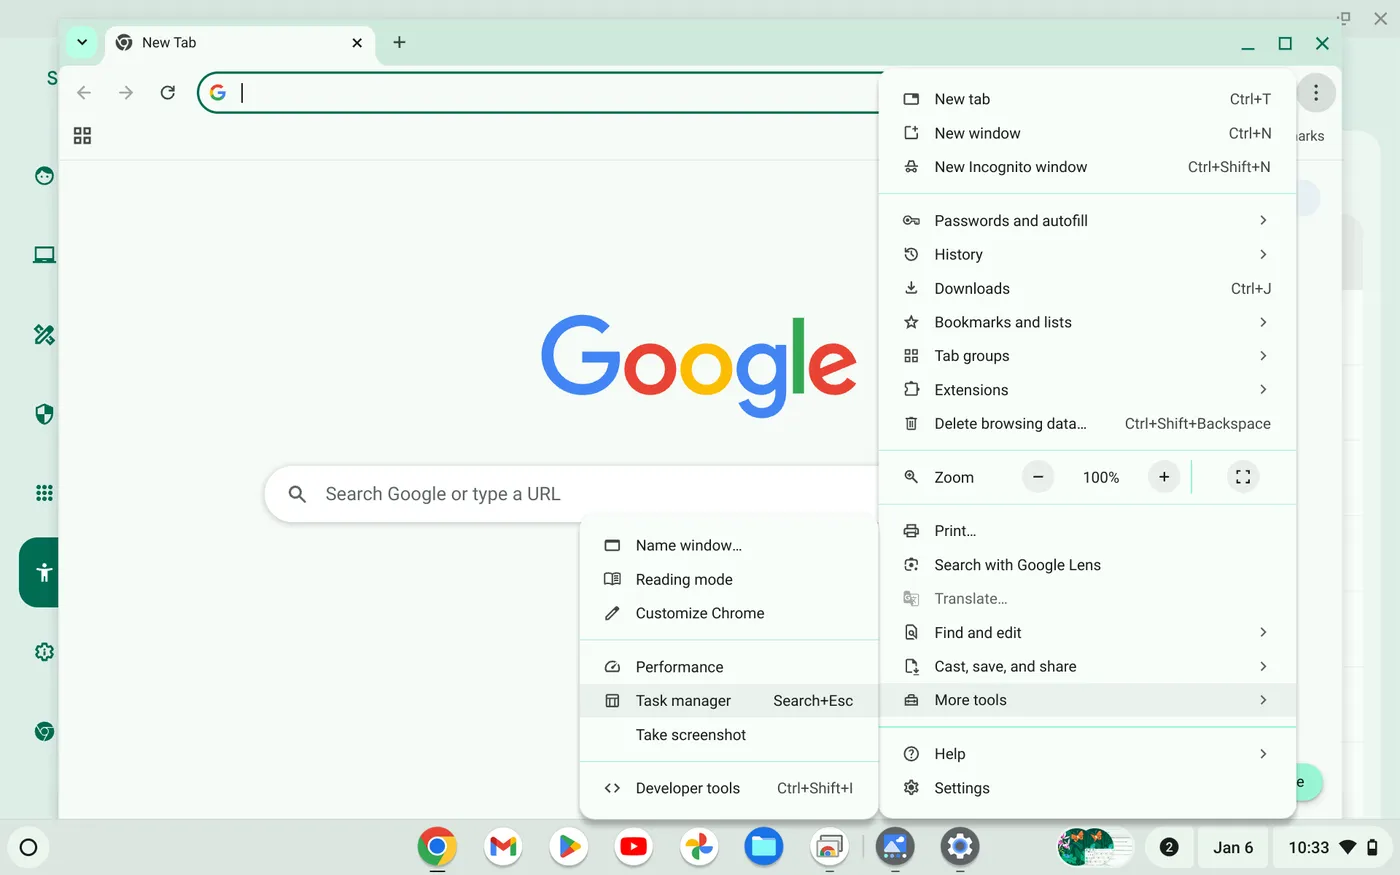Expand More tools submenu
Image resolution: width=1400 pixels, height=875 pixels.
tap(1087, 700)
